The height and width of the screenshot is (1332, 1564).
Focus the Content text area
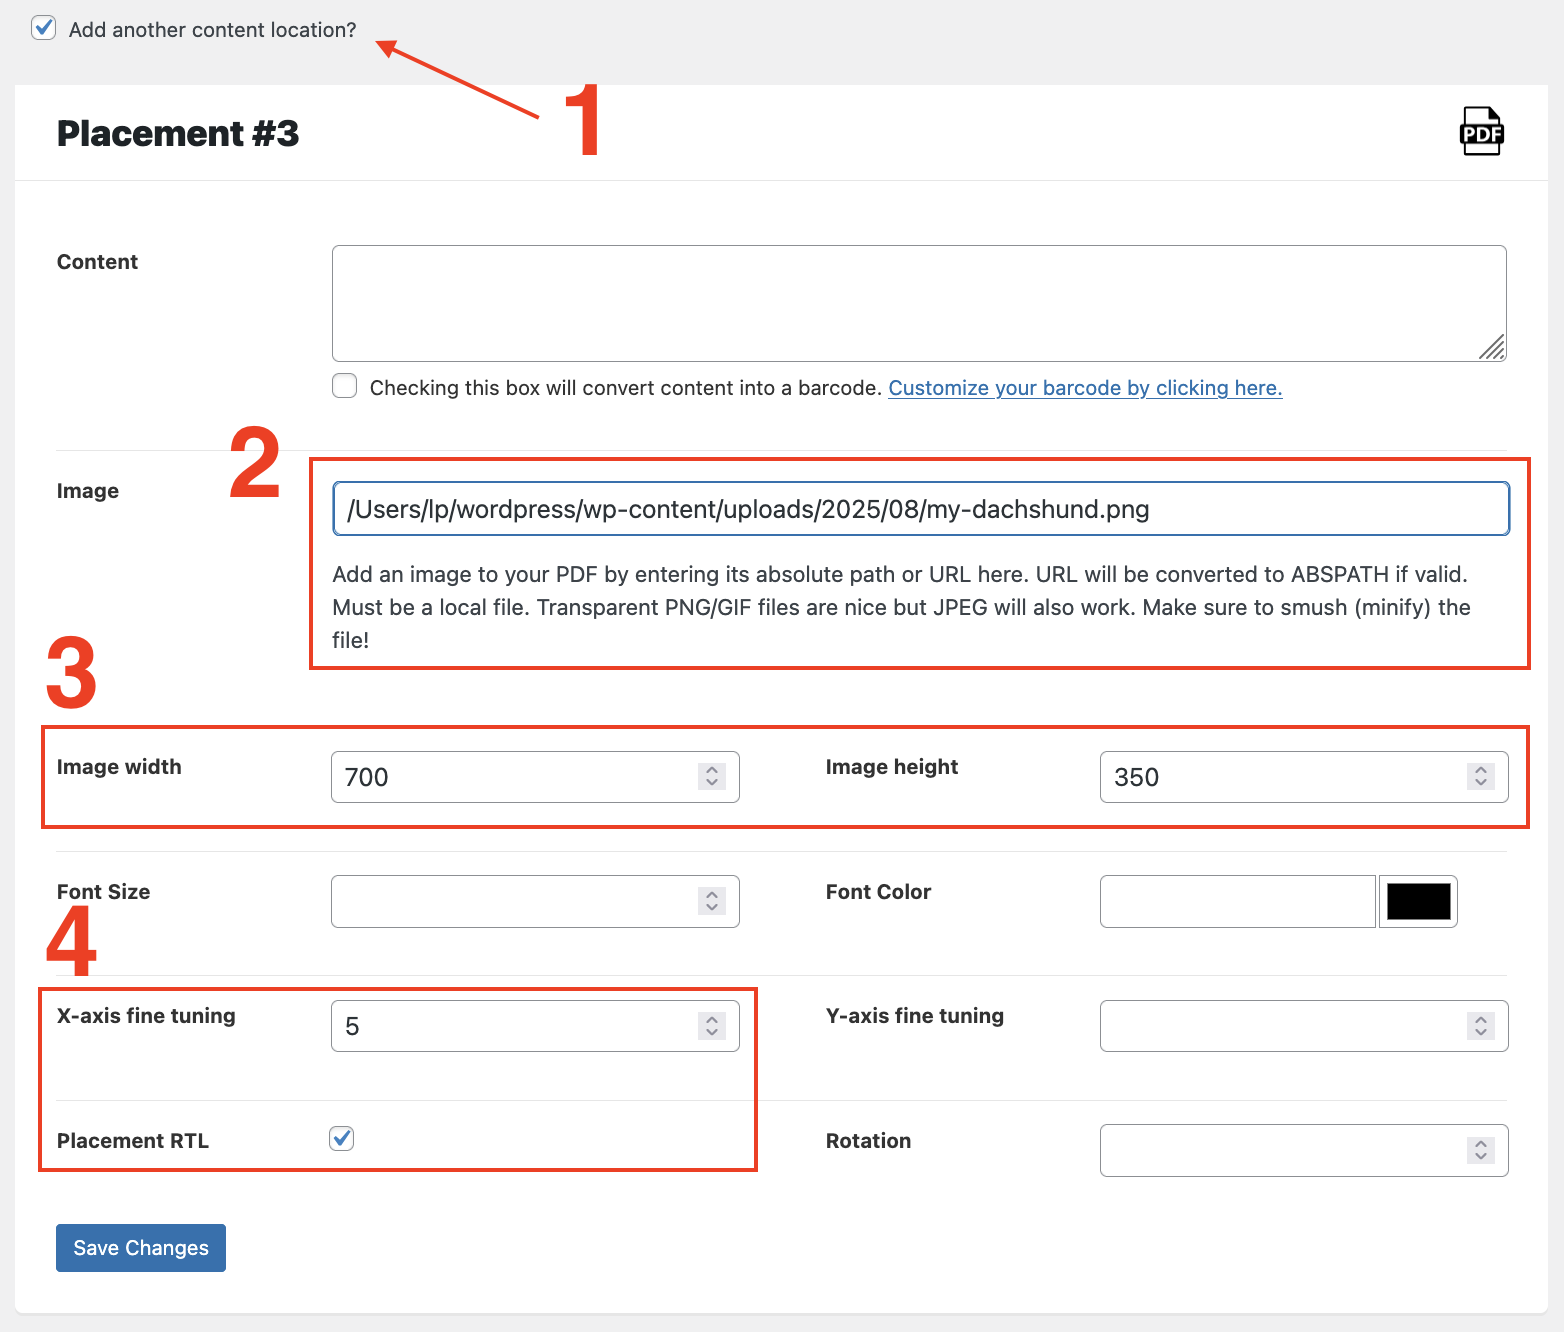[x=919, y=303]
